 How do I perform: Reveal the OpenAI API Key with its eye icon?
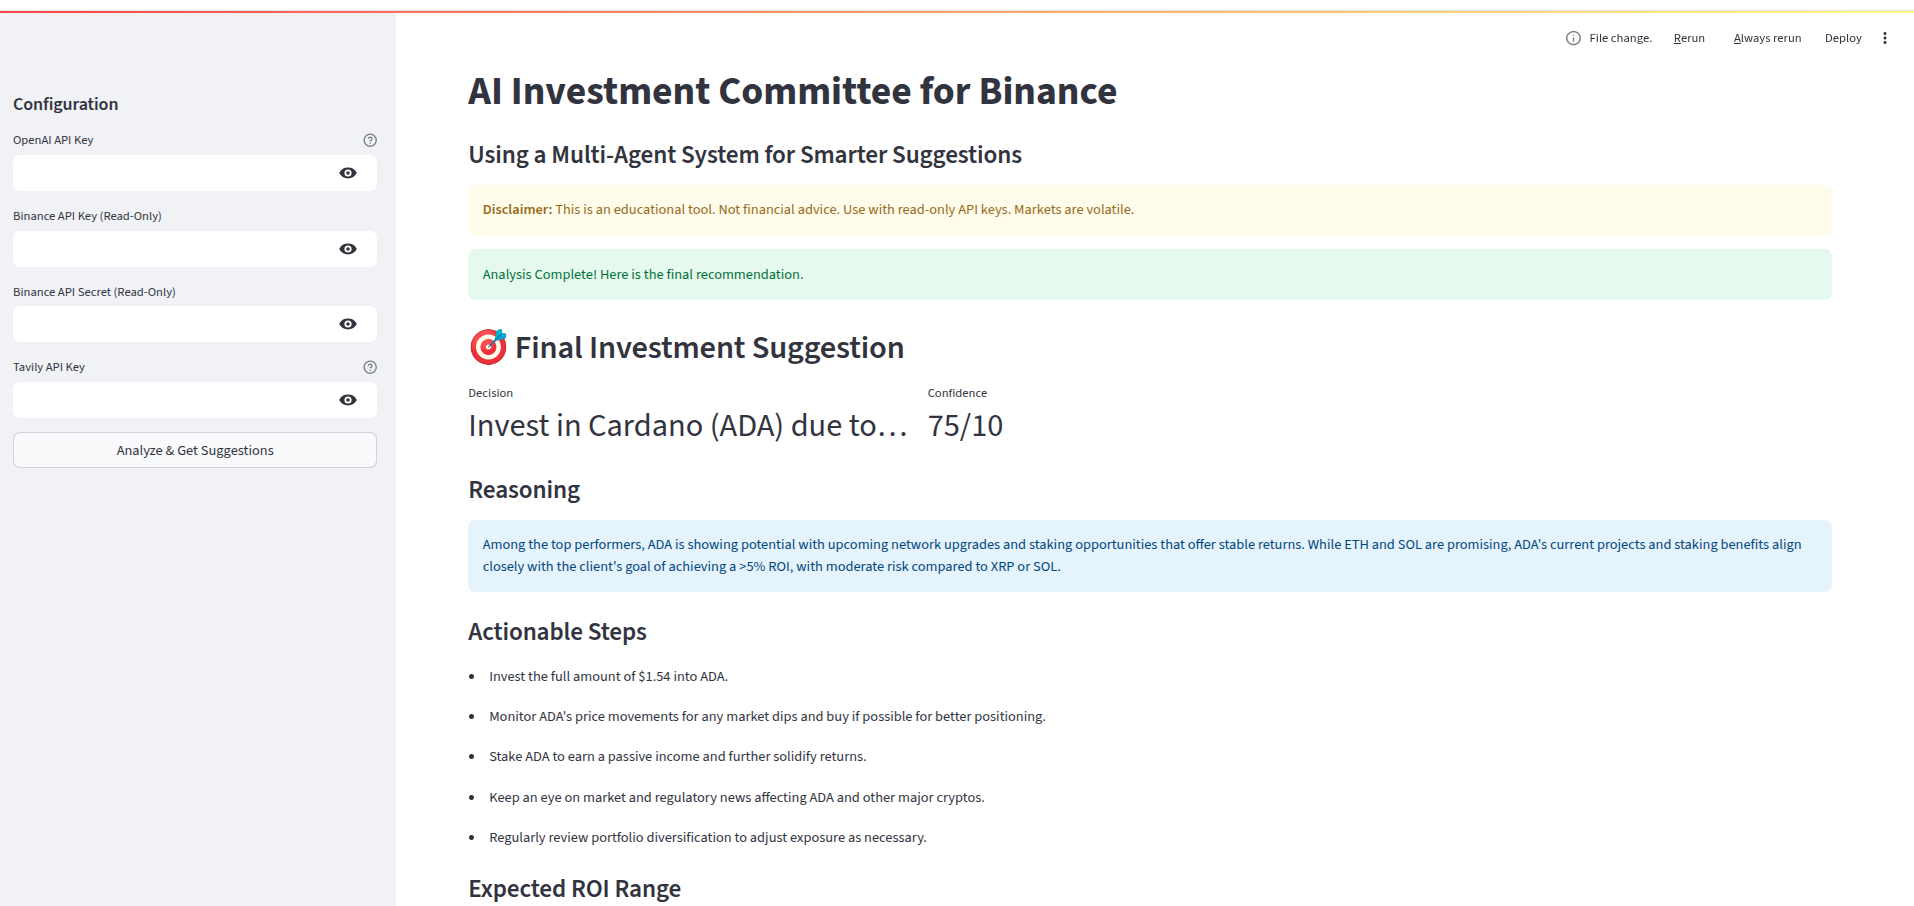(x=347, y=172)
